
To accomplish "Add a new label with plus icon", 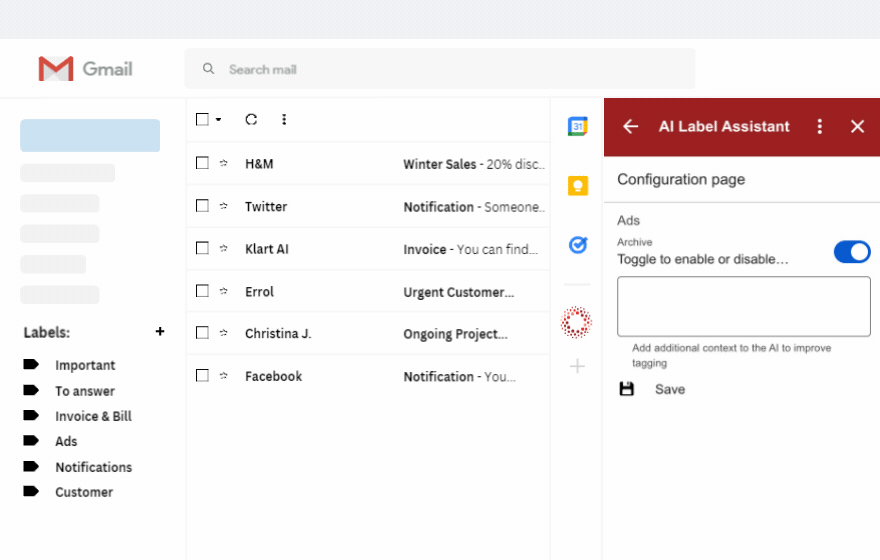I will (x=160, y=331).
